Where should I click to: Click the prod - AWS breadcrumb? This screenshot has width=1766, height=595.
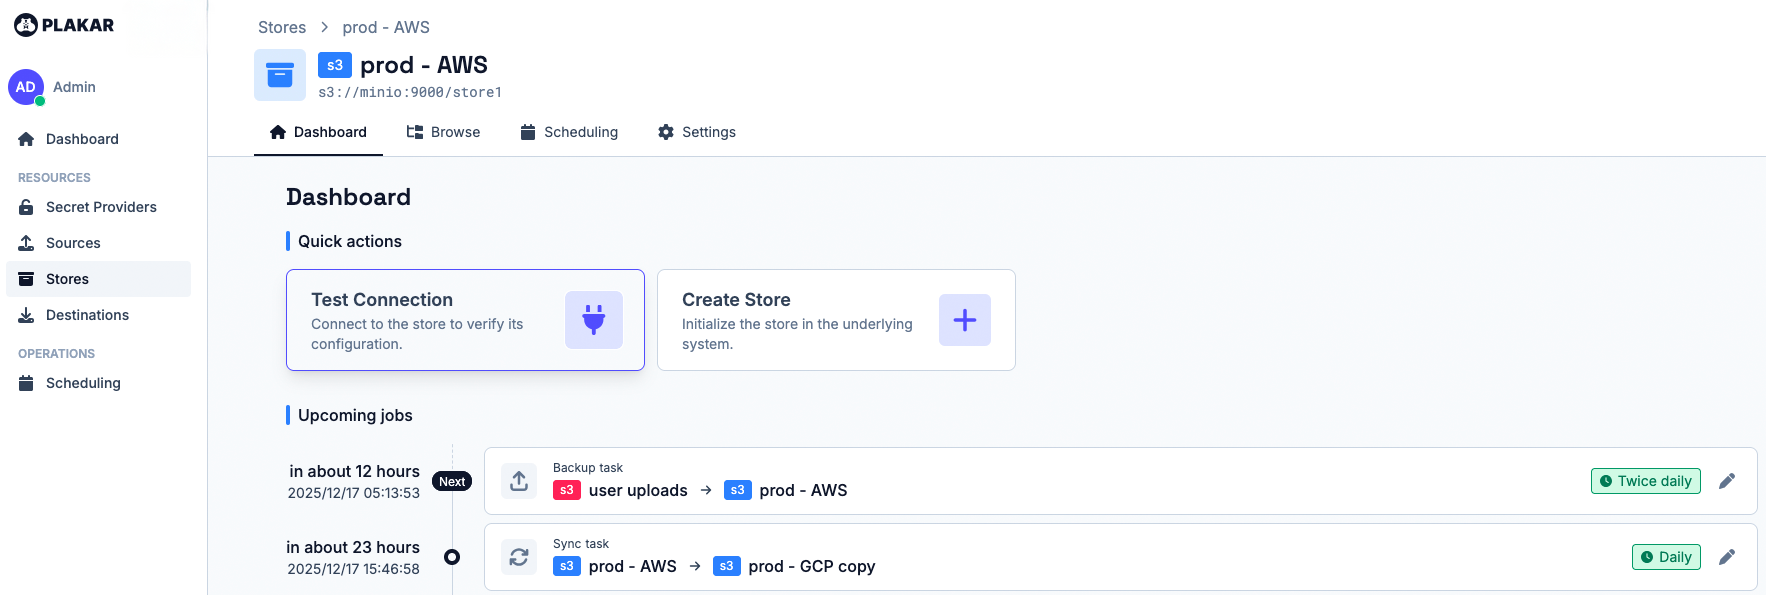(x=386, y=27)
